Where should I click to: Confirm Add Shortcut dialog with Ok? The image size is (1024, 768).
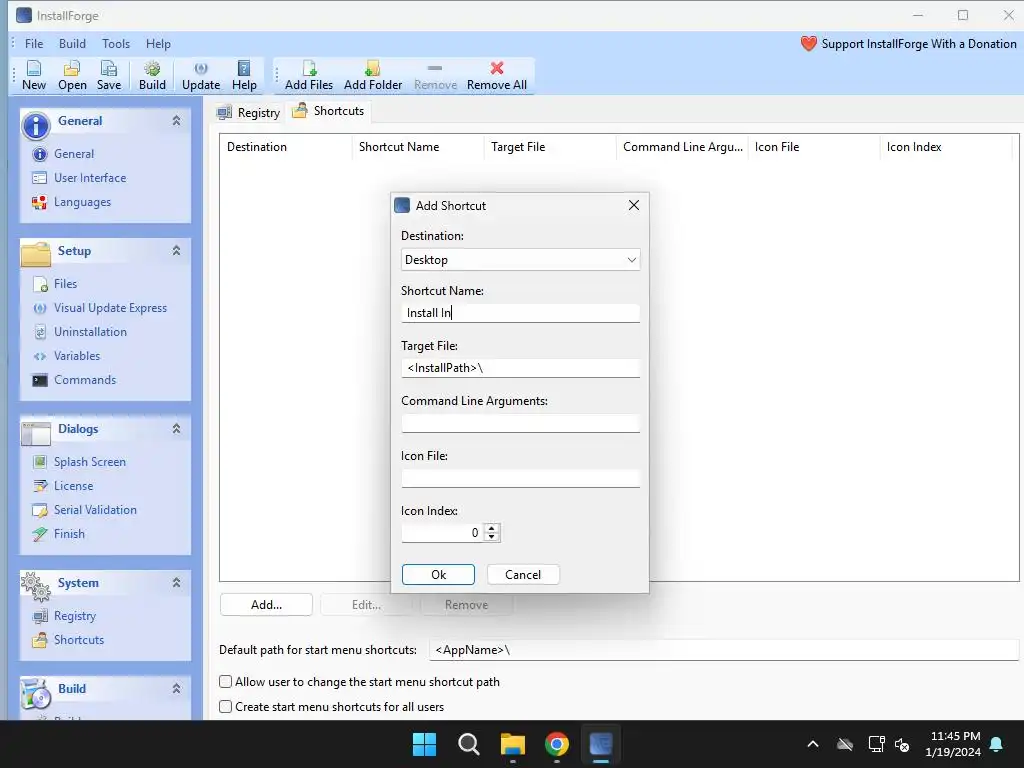tap(438, 575)
